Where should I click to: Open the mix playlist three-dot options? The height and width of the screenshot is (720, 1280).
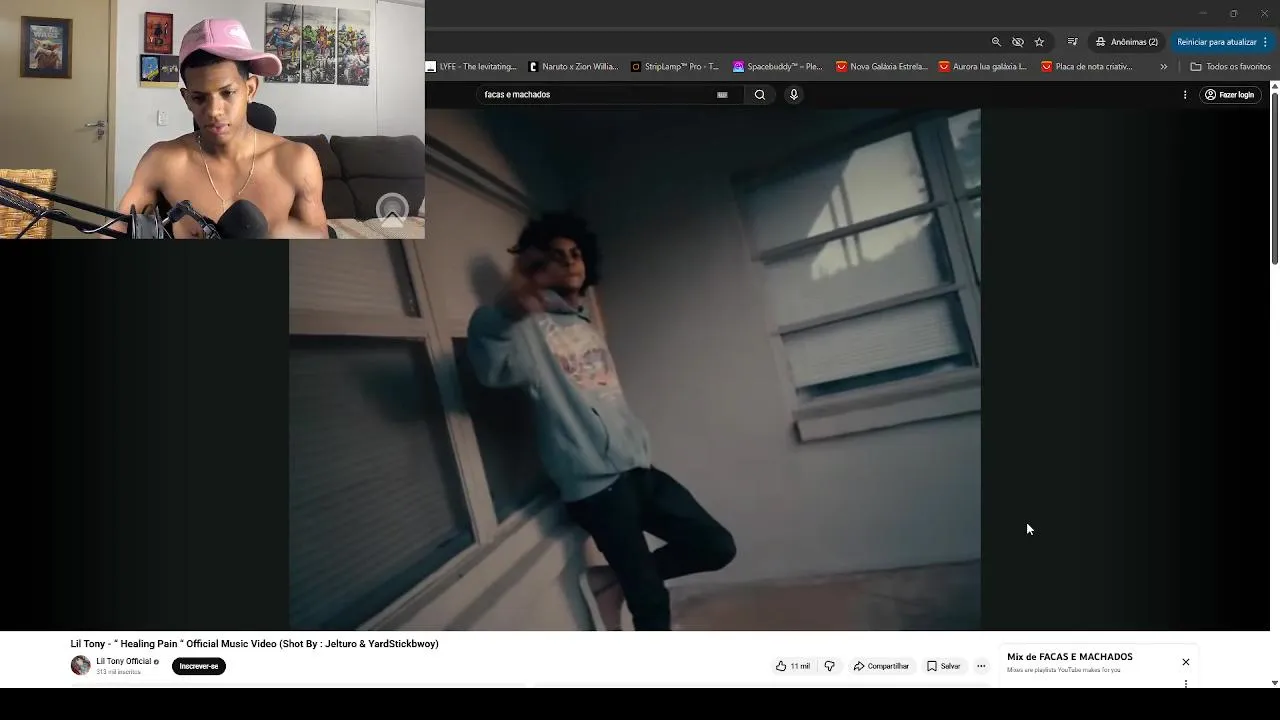point(1186,684)
